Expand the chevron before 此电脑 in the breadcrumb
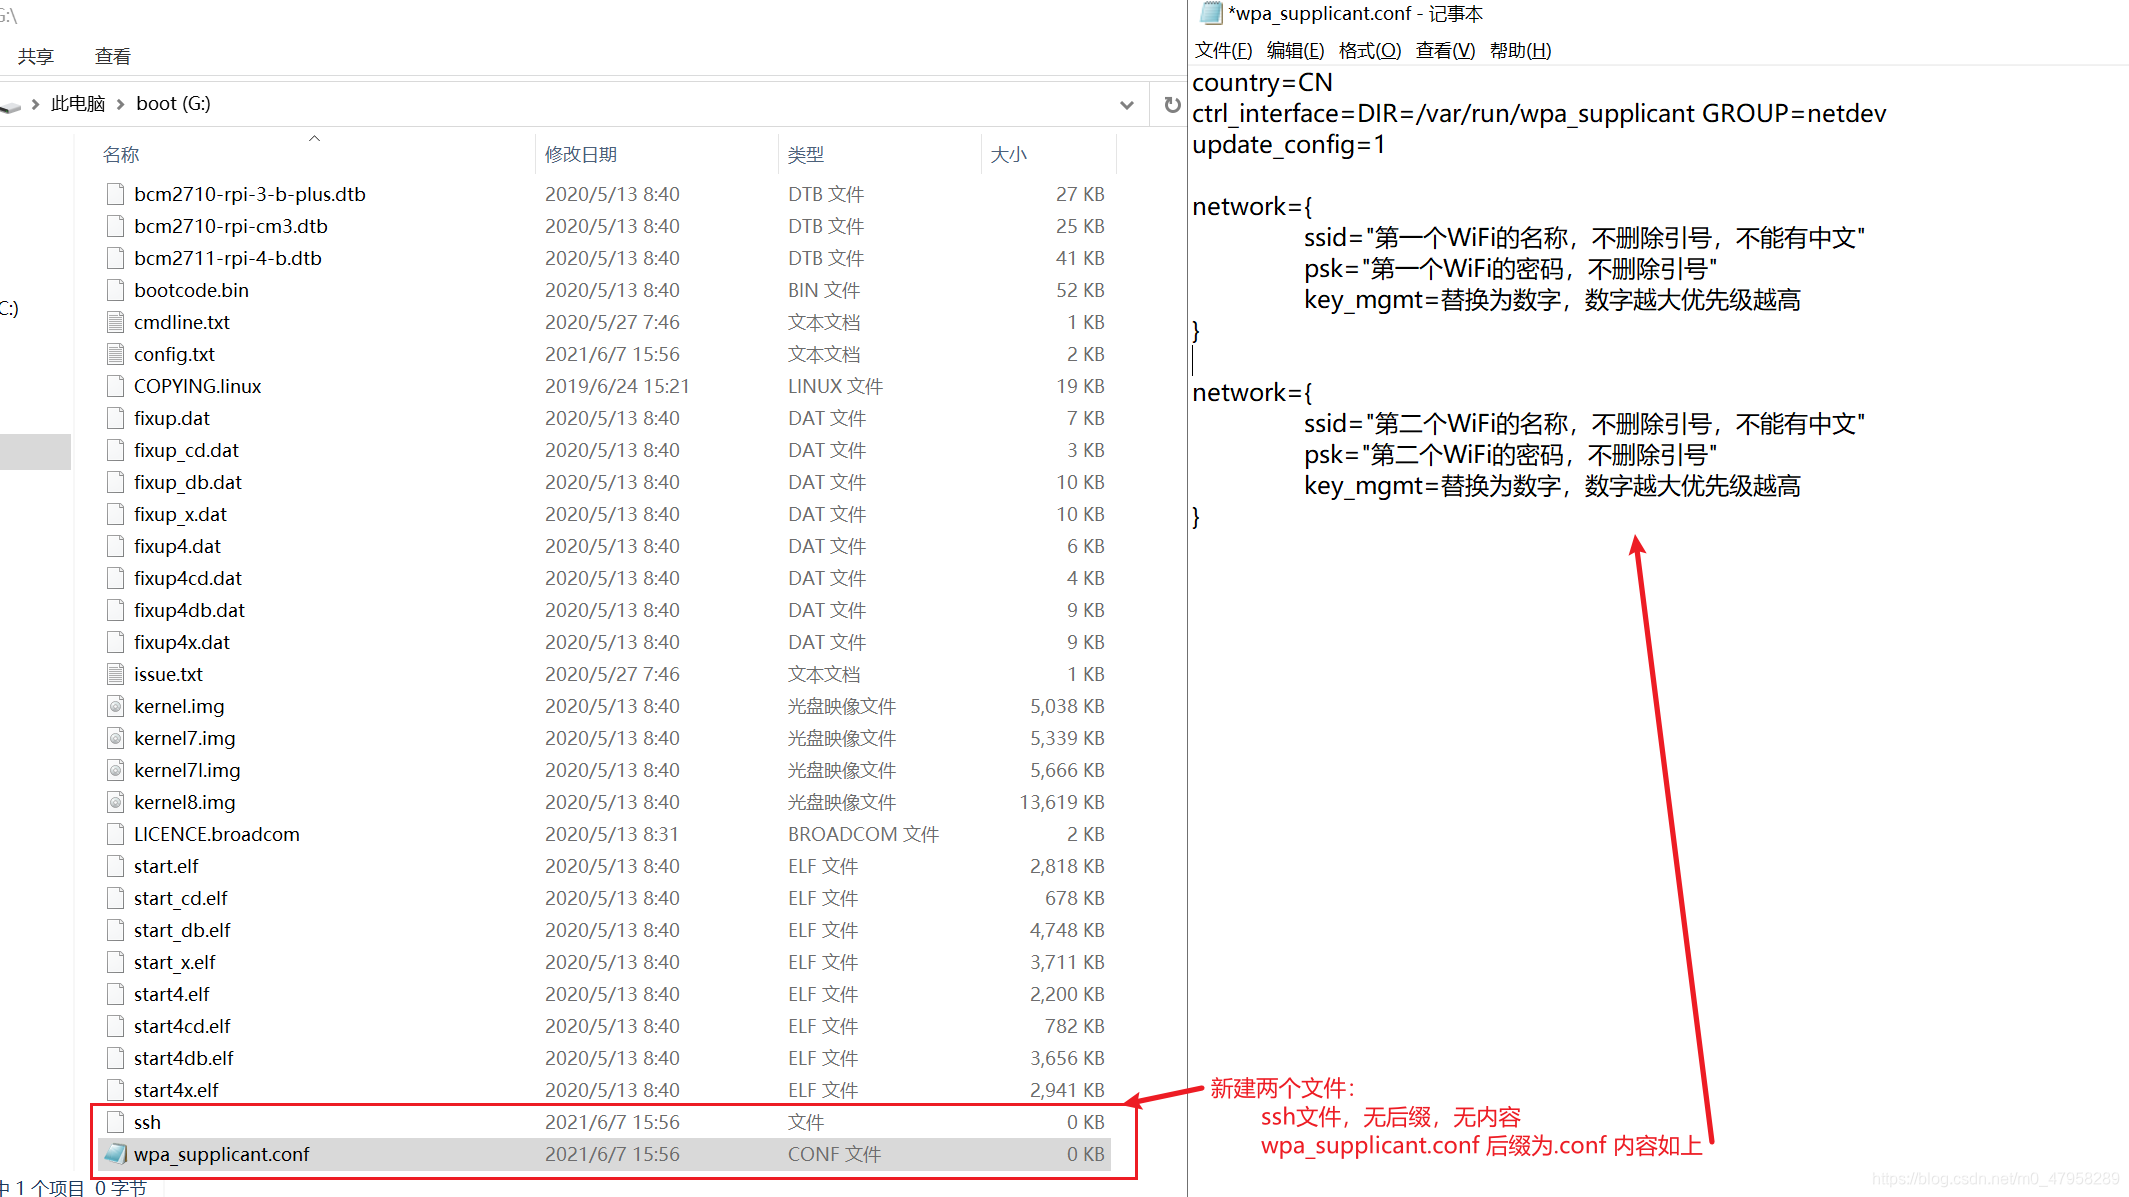The width and height of the screenshot is (2129, 1197). 36,104
